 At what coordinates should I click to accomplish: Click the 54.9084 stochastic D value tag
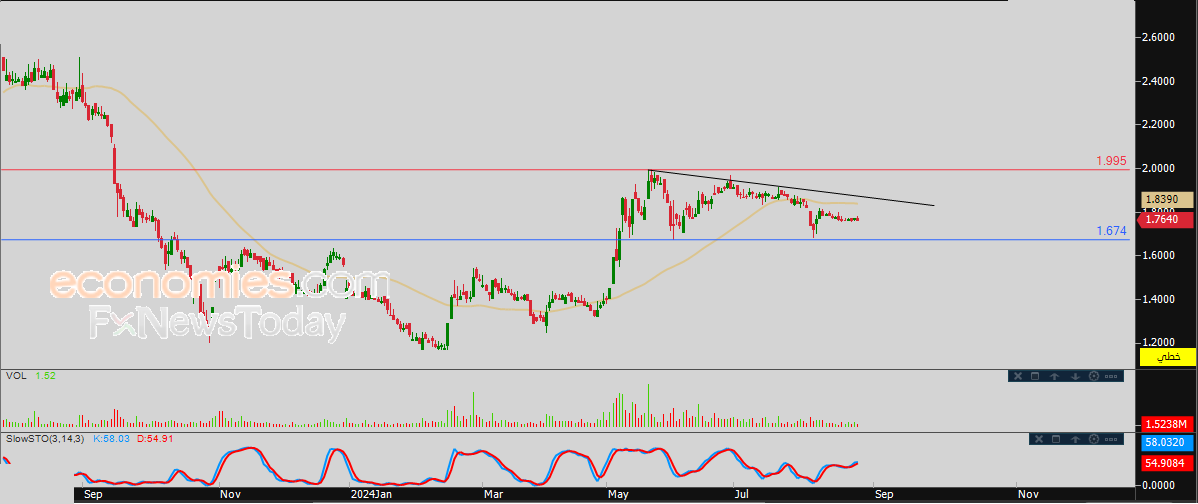point(1168,463)
